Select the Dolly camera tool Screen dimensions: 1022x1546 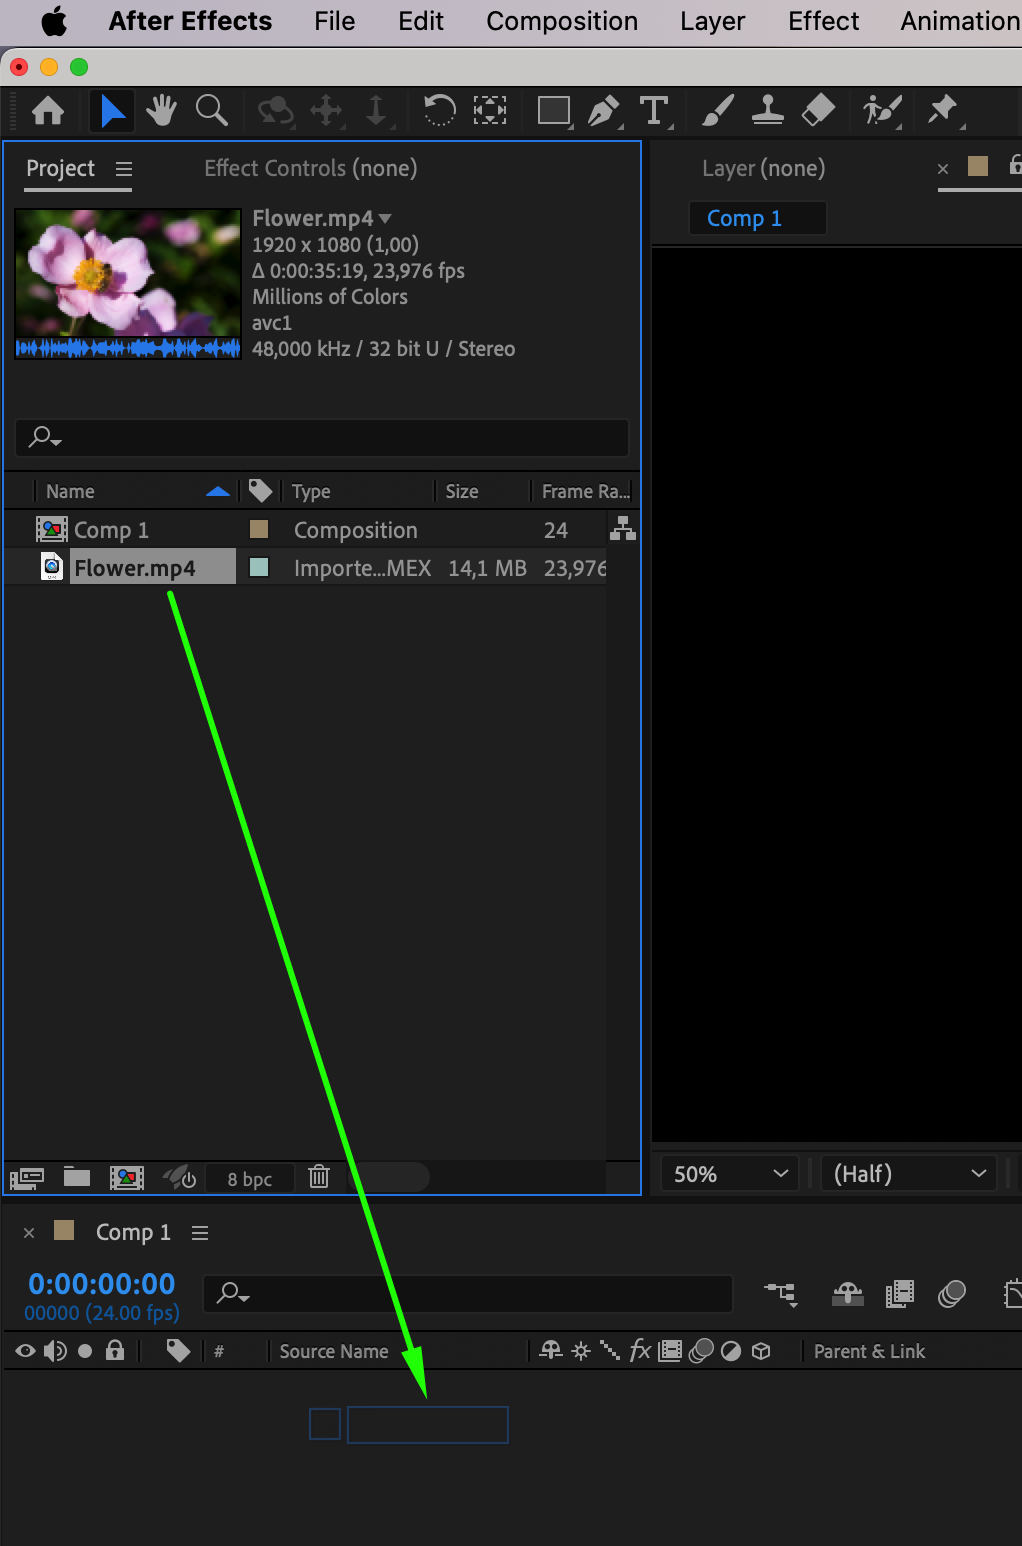click(376, 110)
